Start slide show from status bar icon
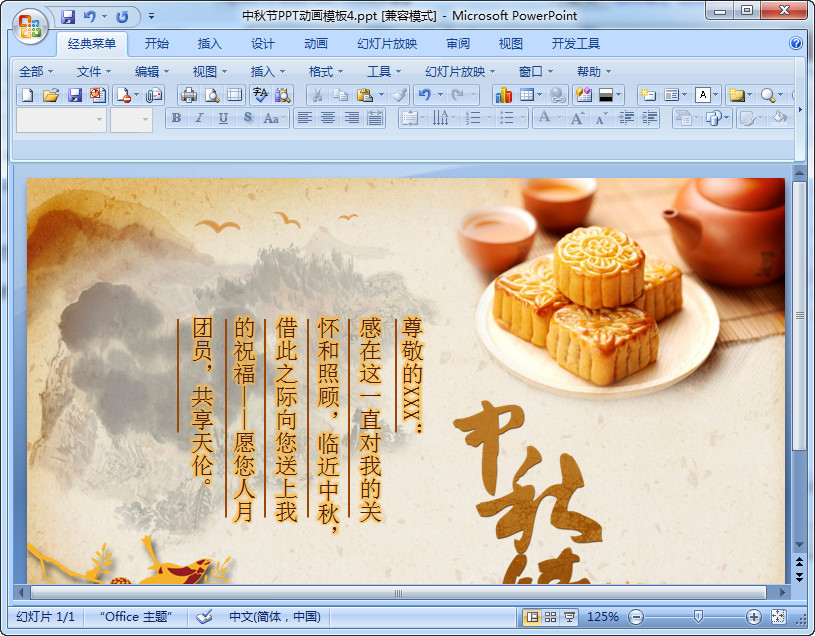 (570, 617)
